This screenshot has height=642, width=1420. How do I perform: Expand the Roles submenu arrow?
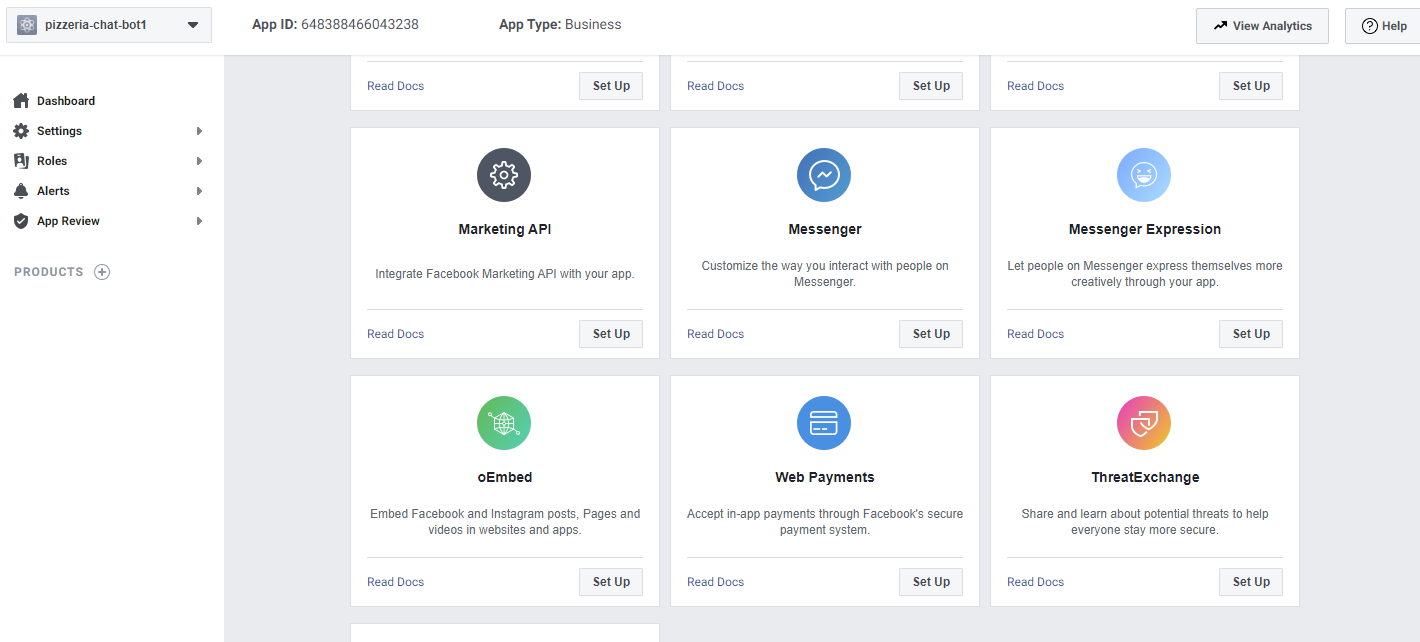coord(200,161)
